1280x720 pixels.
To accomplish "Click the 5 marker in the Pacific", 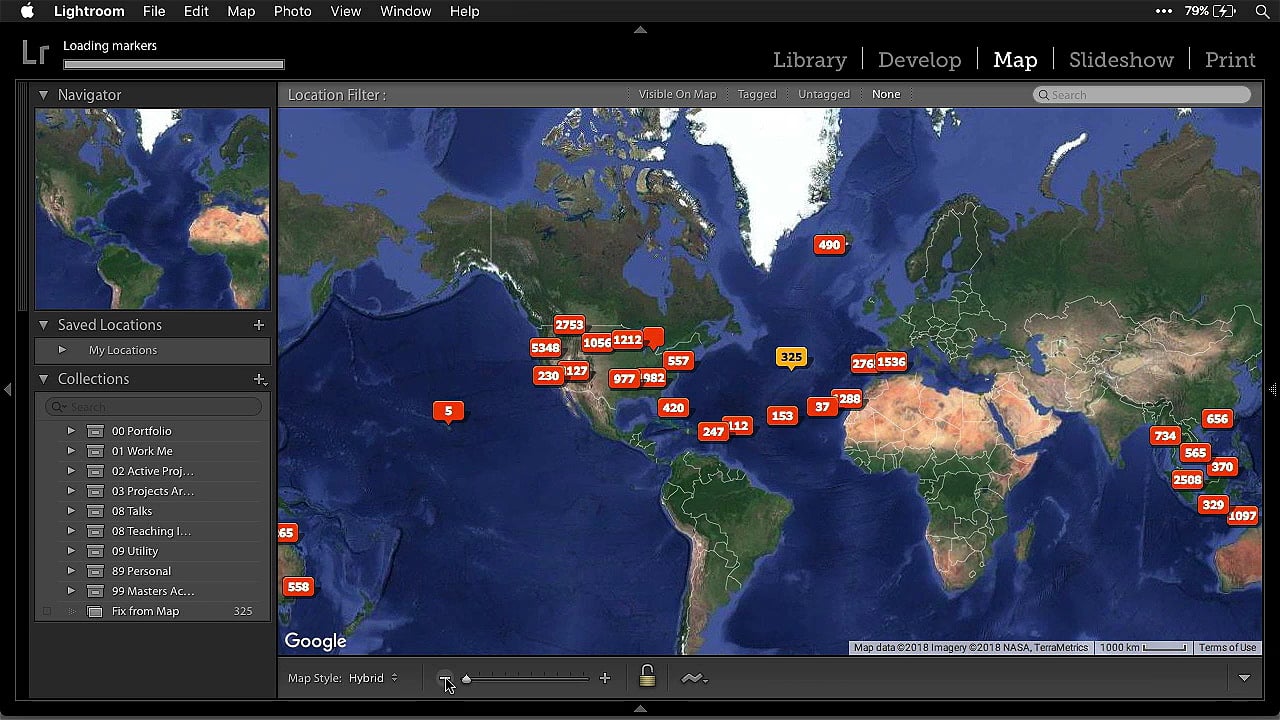I will 448,411.
